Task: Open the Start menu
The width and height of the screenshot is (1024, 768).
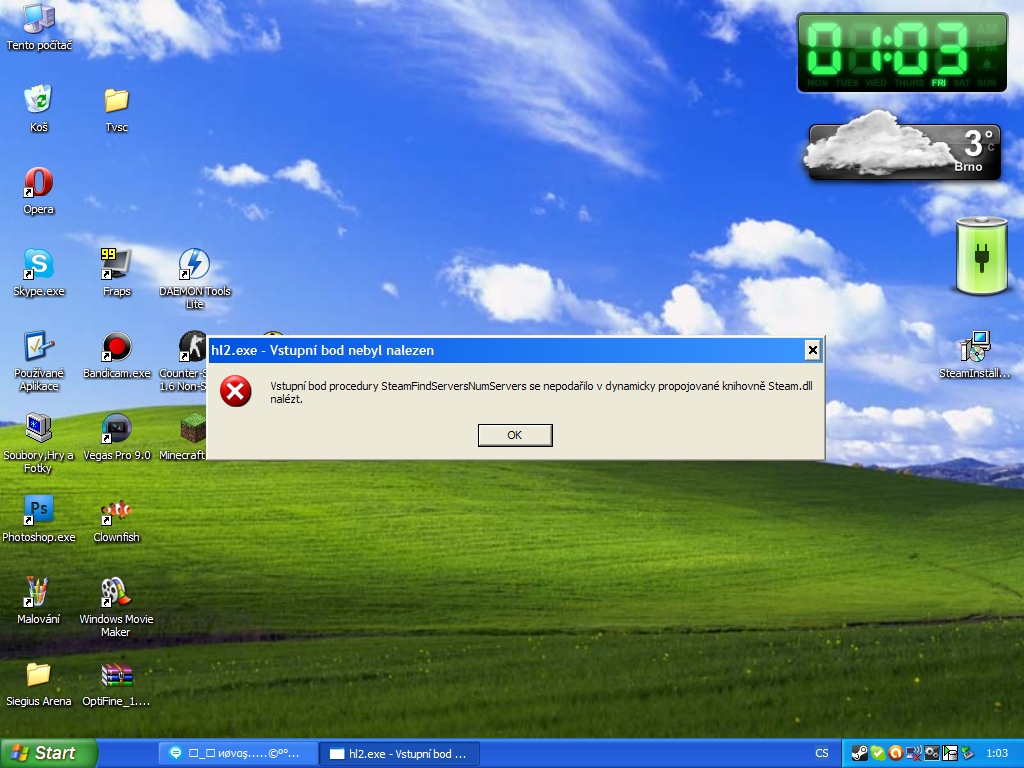Action: click(x=49, y=753)
